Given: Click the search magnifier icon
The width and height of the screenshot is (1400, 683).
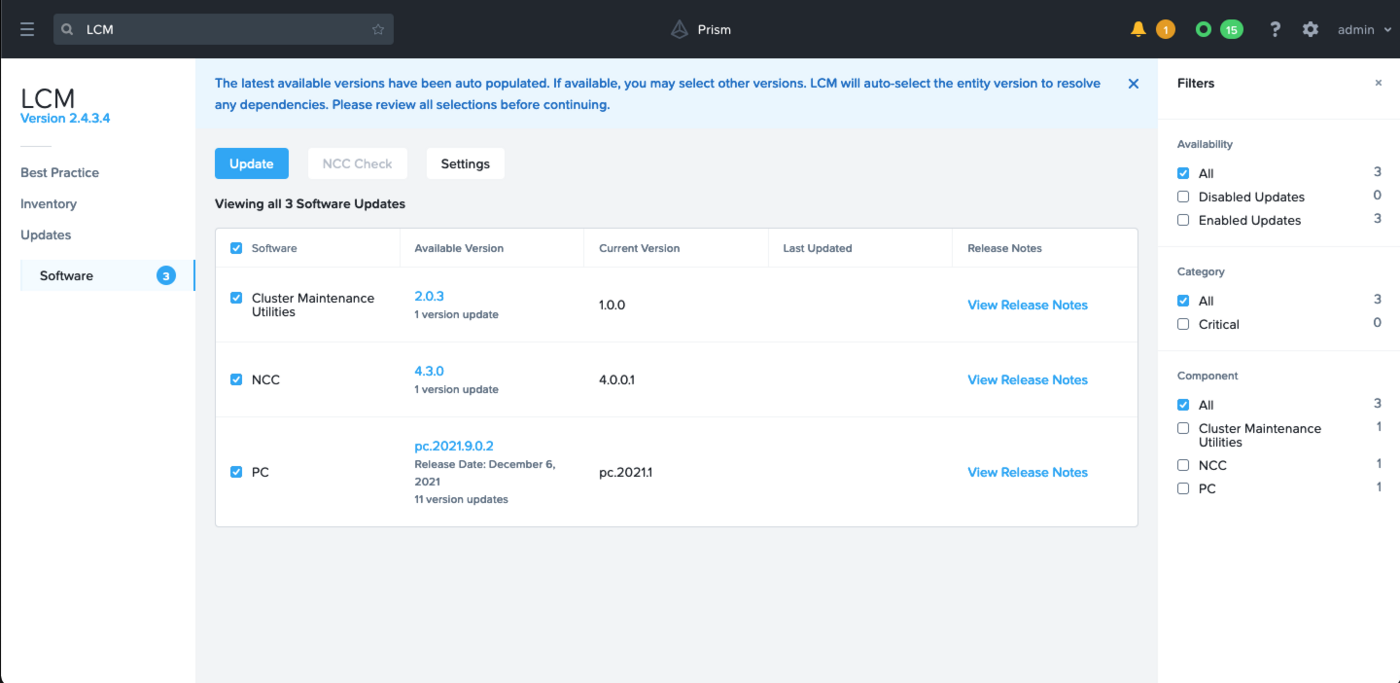Looking at the screenshot, I should pyautogui.click(x=66, y=29).
